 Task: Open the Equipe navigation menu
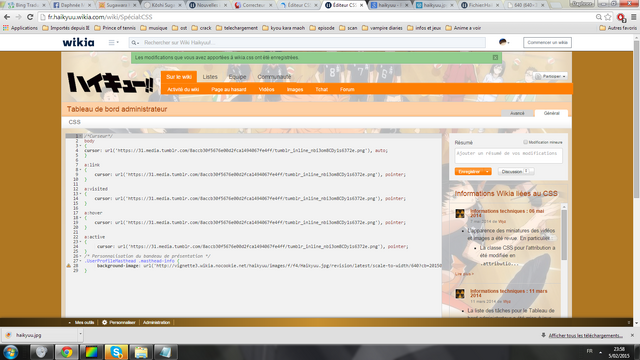237,77
